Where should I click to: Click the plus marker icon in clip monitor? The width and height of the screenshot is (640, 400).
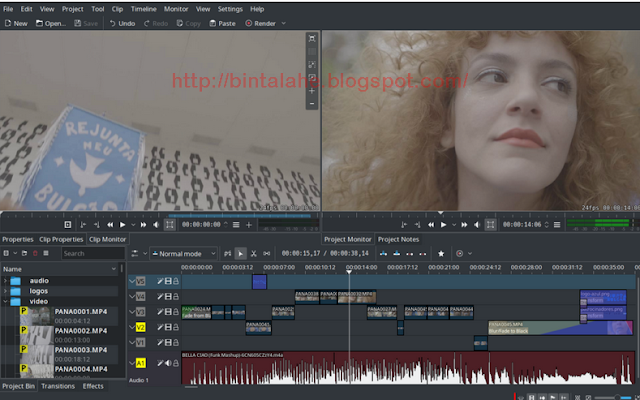click(249, 224)
